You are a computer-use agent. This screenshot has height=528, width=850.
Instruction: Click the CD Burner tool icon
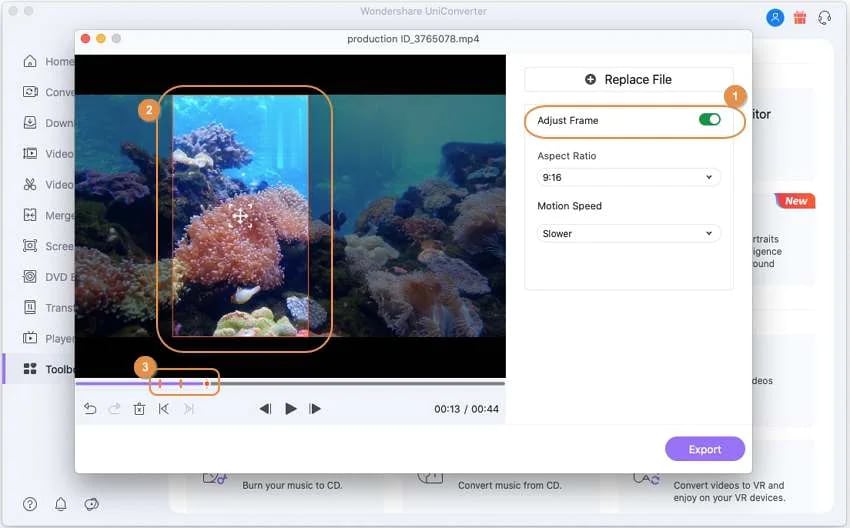(215, 478)
